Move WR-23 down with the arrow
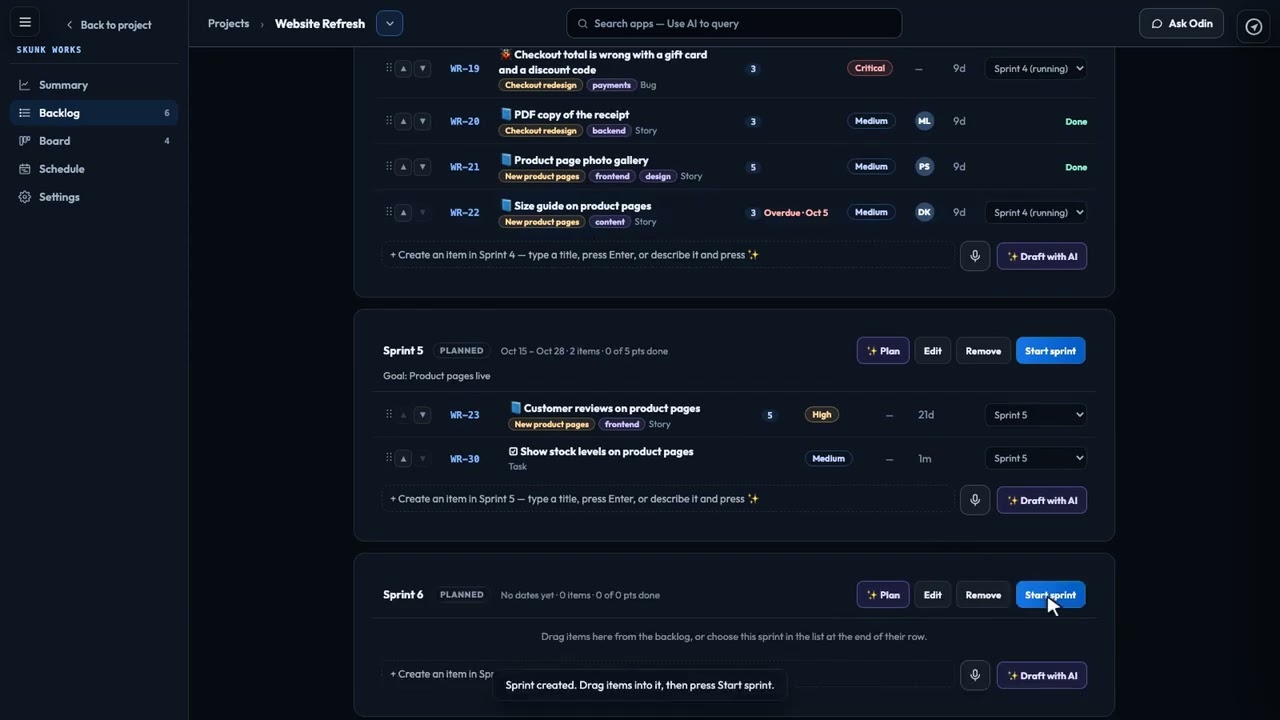The image size is (1280, 720). [422, 415]
